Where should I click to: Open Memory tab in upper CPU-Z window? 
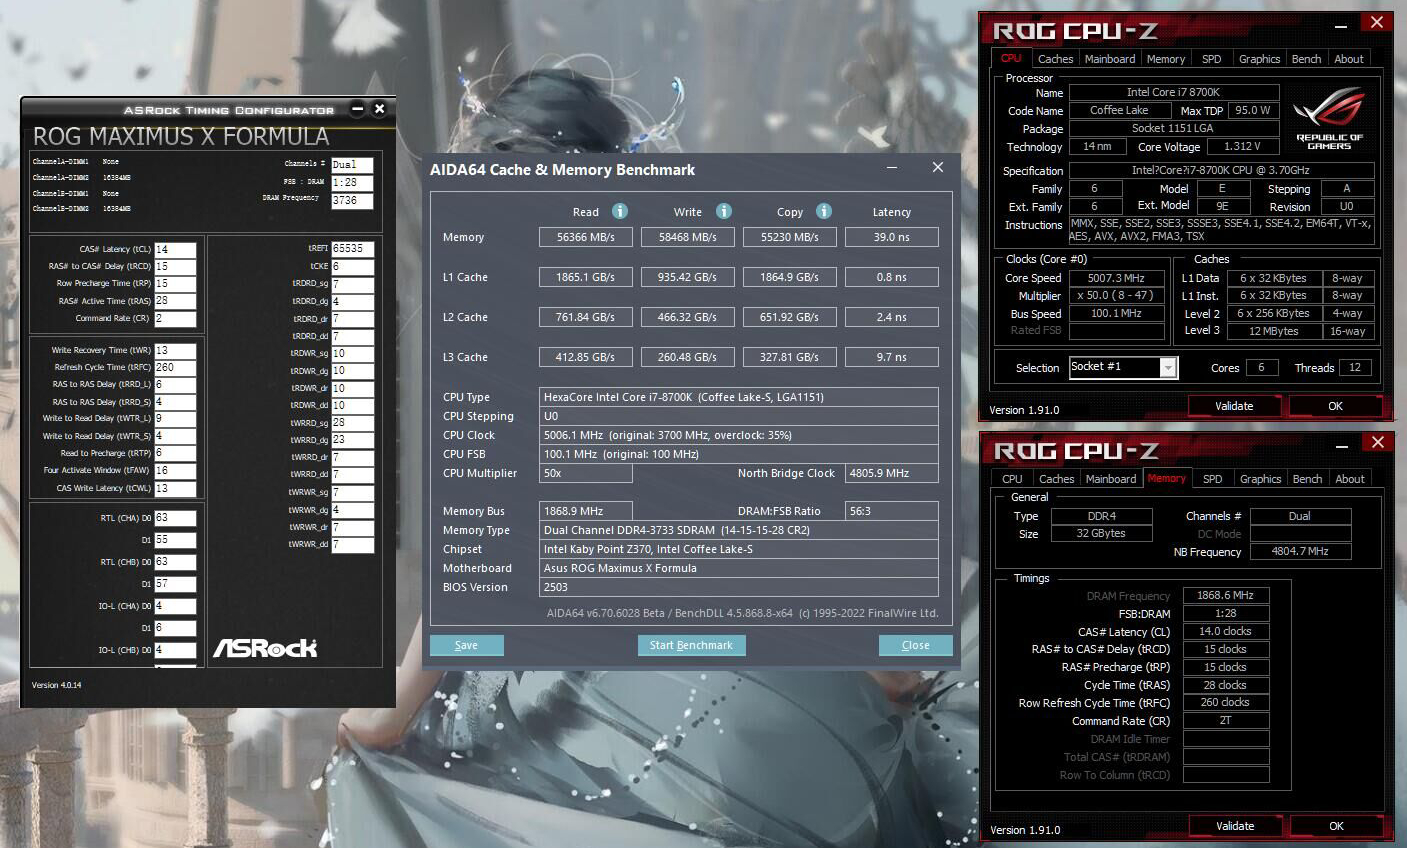(x=1166, y=59)
